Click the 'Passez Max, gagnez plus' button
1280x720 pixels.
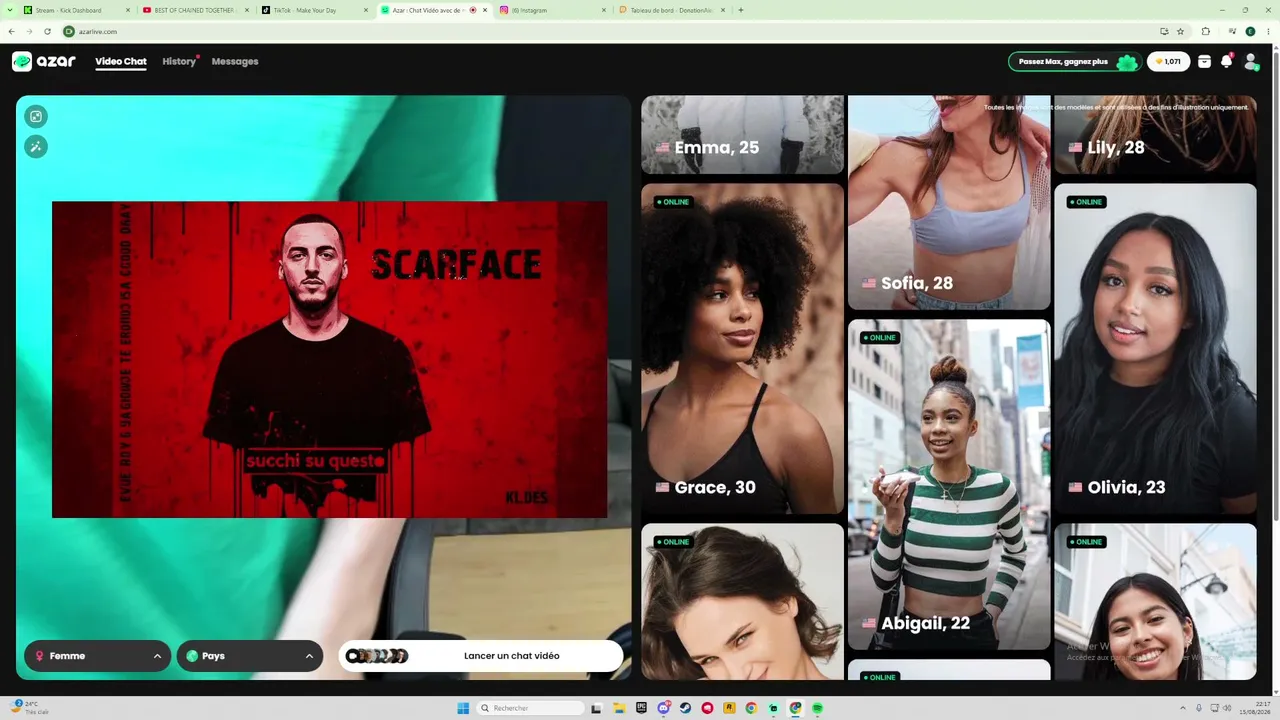click(x=1074, y=62)
